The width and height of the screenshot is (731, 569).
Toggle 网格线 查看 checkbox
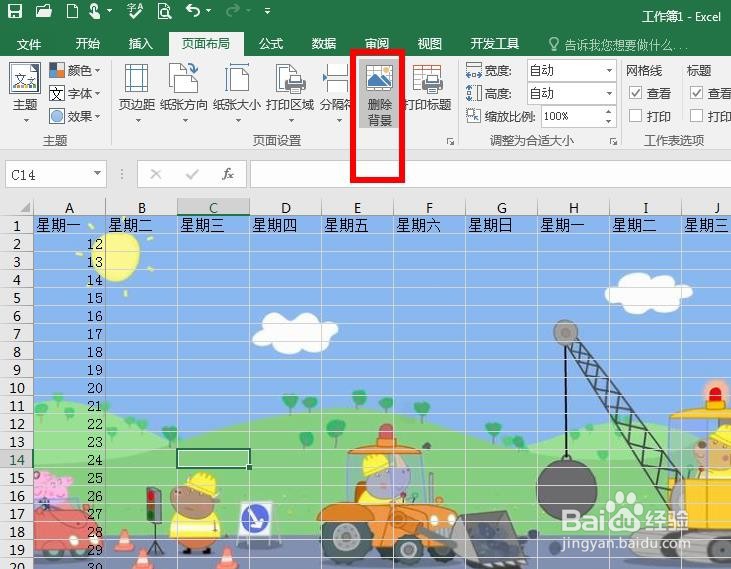635,93
